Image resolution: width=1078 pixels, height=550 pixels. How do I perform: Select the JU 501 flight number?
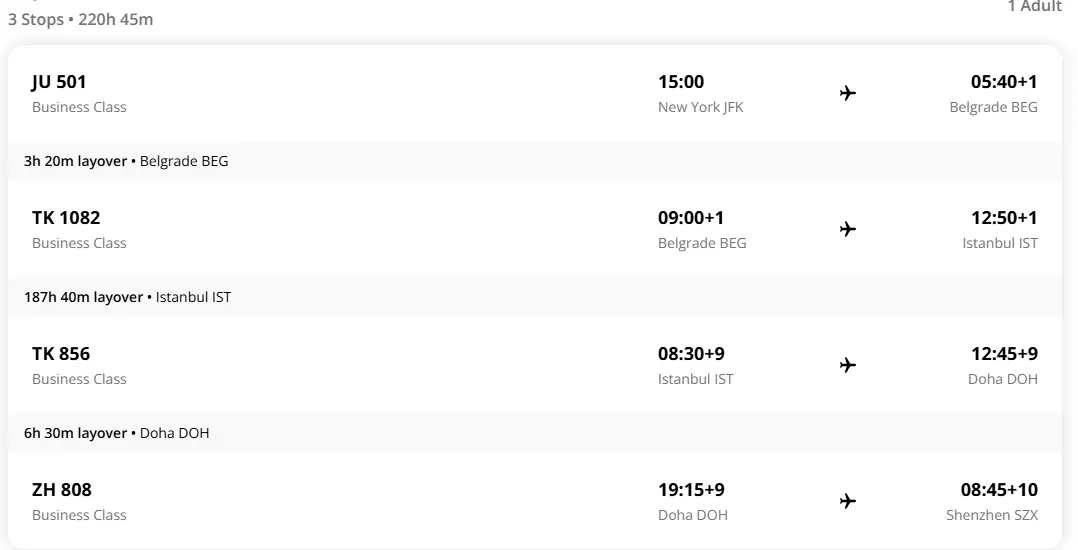coord(59,82)
